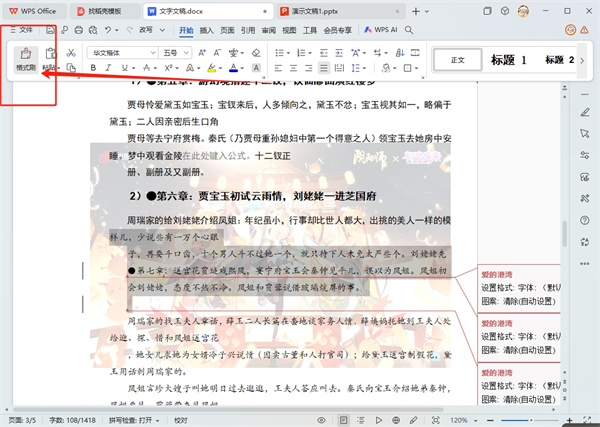The width and height of the screenshot is (600, 427).
Task: Click the word count 字数: 108/1418
Action: tap(72, 420)
